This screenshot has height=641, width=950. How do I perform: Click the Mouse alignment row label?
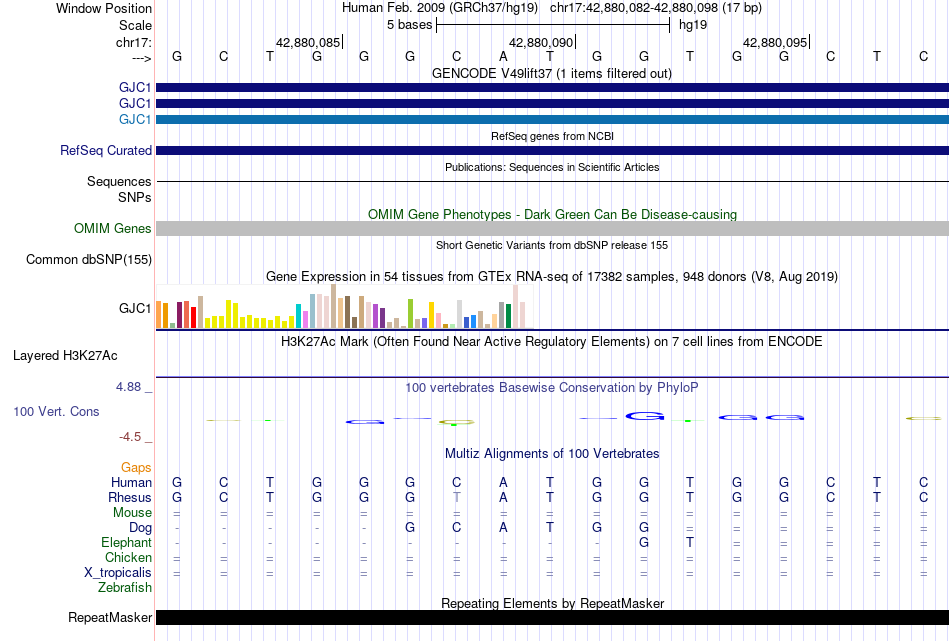click(x=132, y=513)
